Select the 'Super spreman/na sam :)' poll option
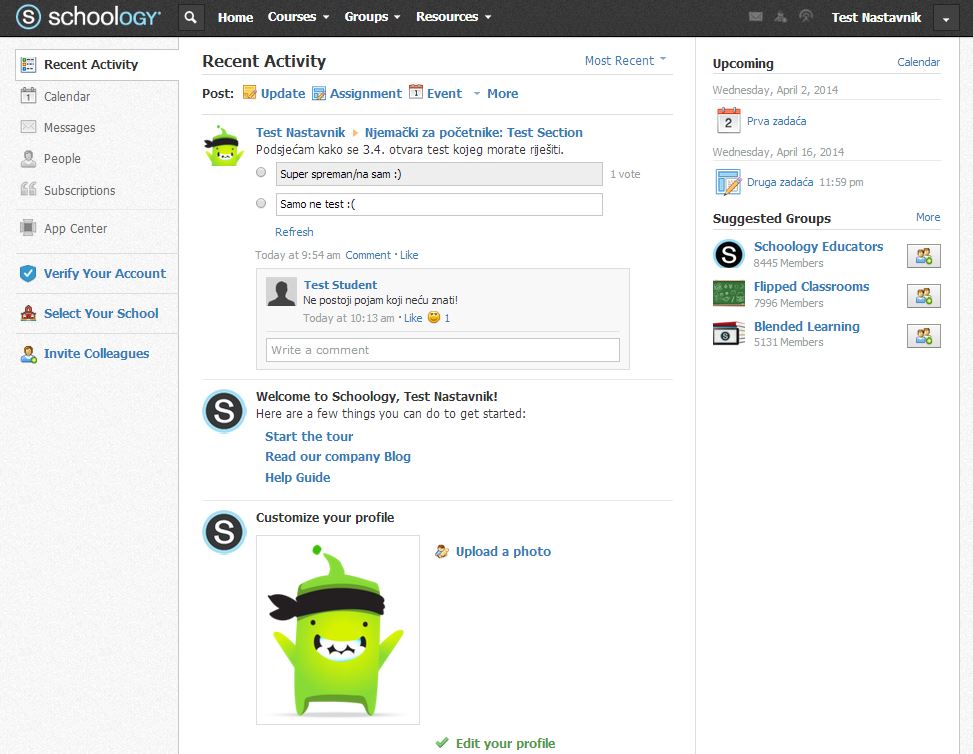The image size is (973, 754). [x=261, y=173]
